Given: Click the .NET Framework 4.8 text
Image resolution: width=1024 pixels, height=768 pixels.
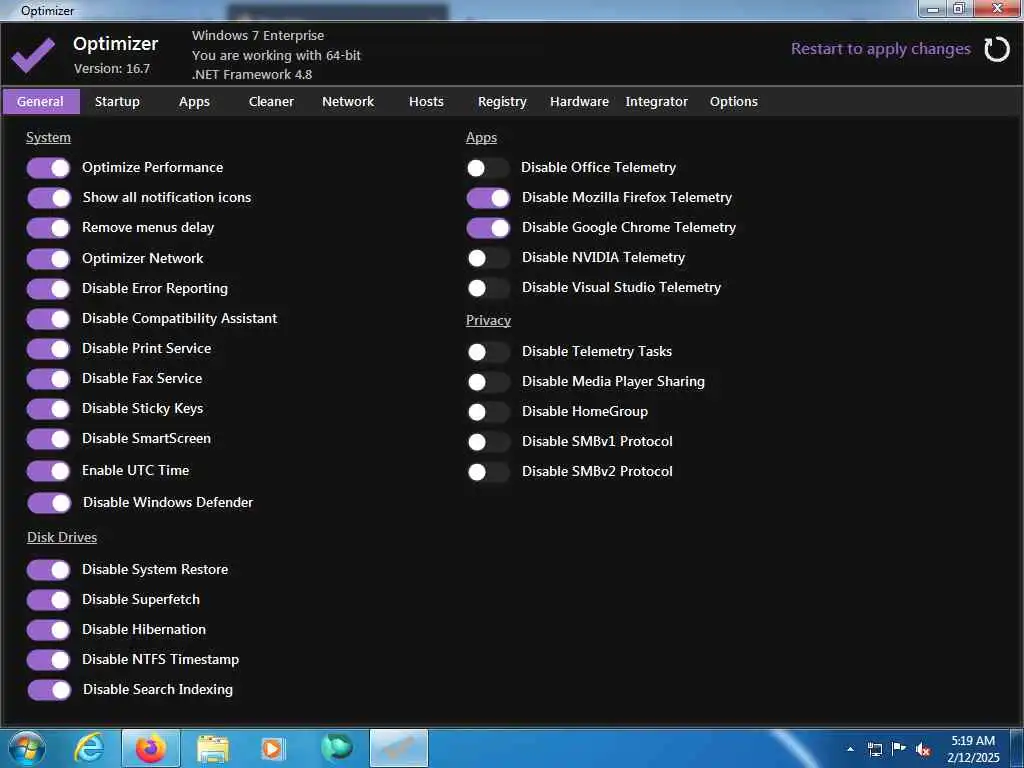Looking at the screenshot, I should pos(252,74).
